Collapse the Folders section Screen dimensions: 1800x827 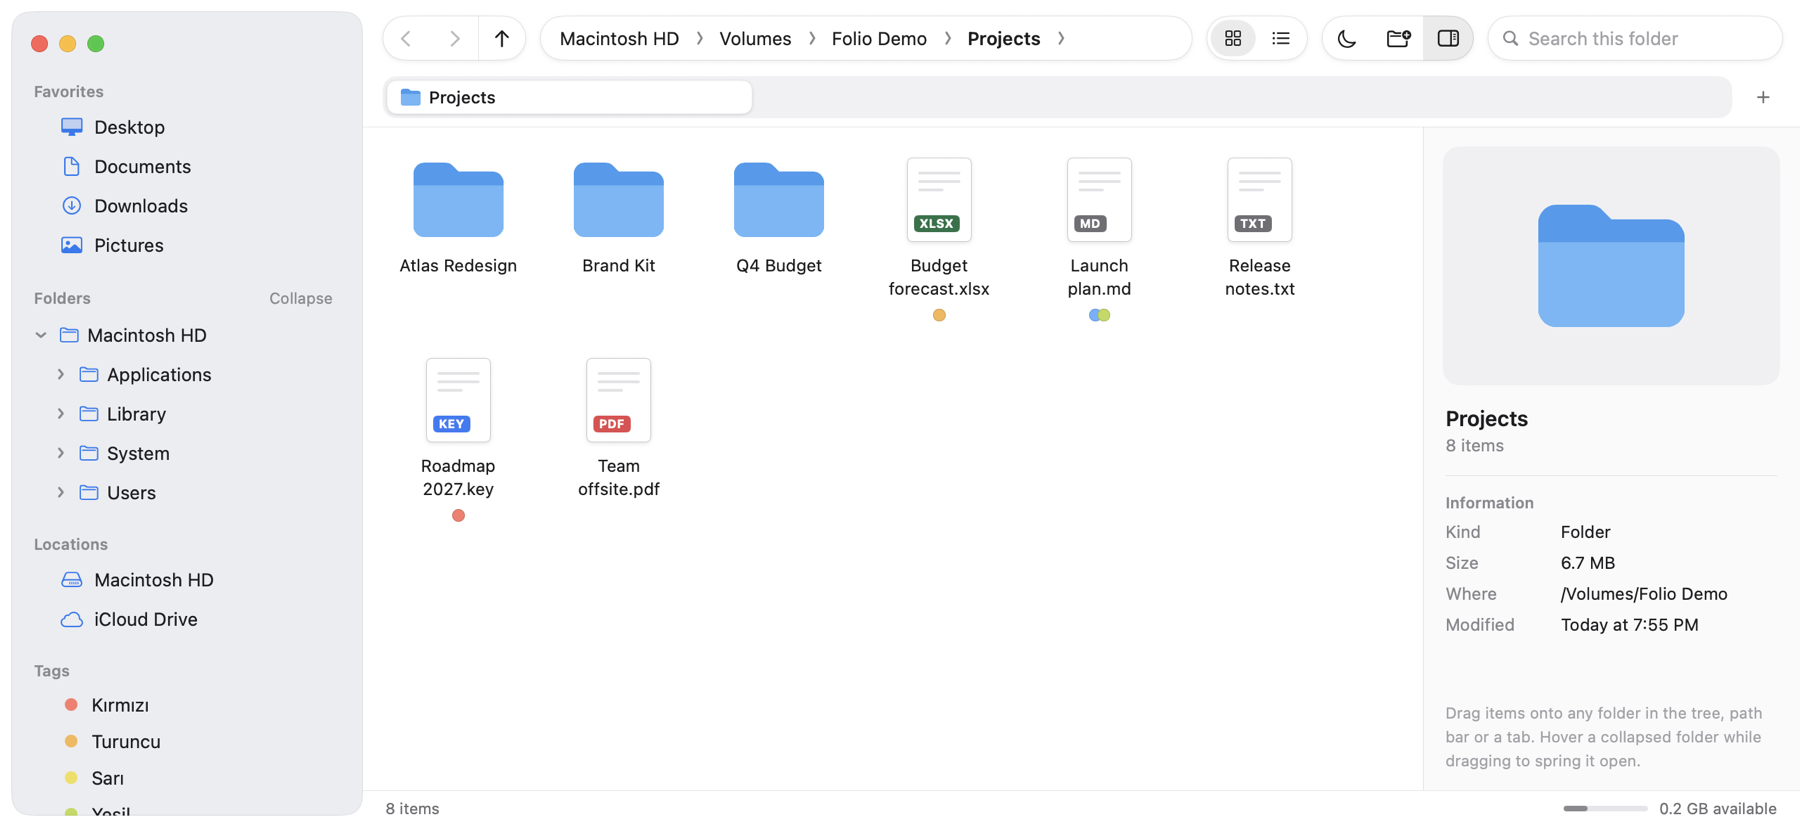tap(300, 298)
